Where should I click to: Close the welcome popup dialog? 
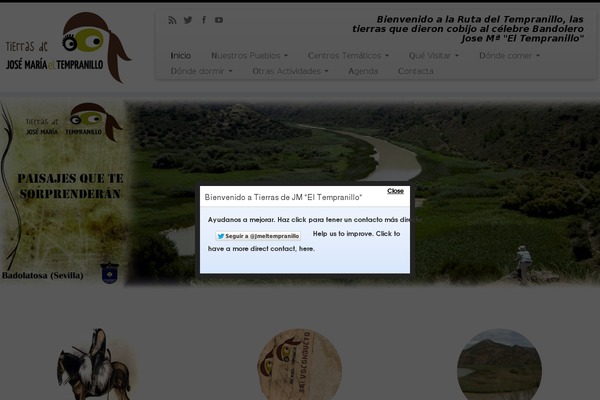(395, 191)
